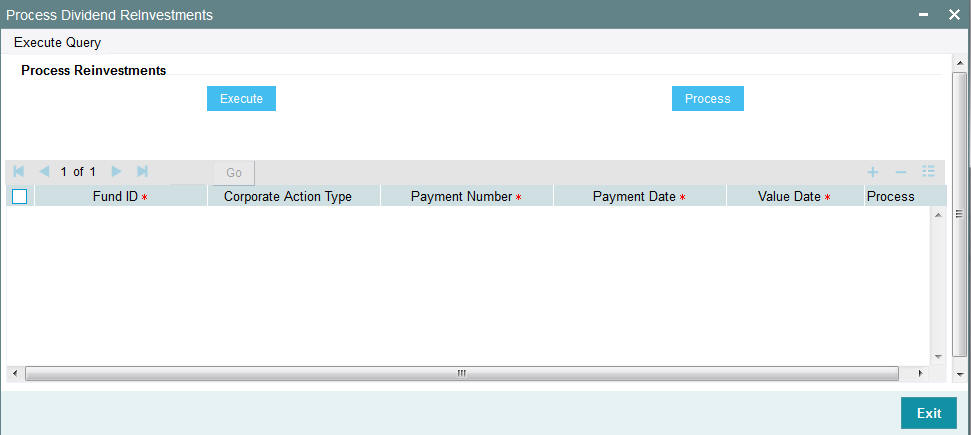Click the Go button
Image resolution: width=971 pixels, height=435 pixels.
234,173
